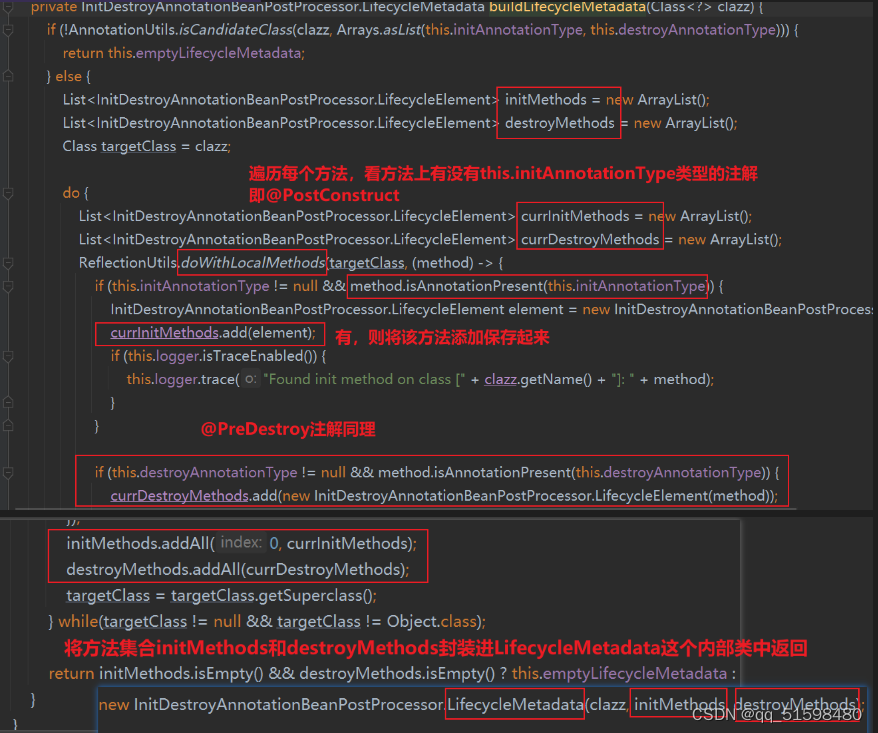The image size is (878, 733).
Task: Collapse the buildLifecycleMetadata method fold arrow
Action: point(6,8)
